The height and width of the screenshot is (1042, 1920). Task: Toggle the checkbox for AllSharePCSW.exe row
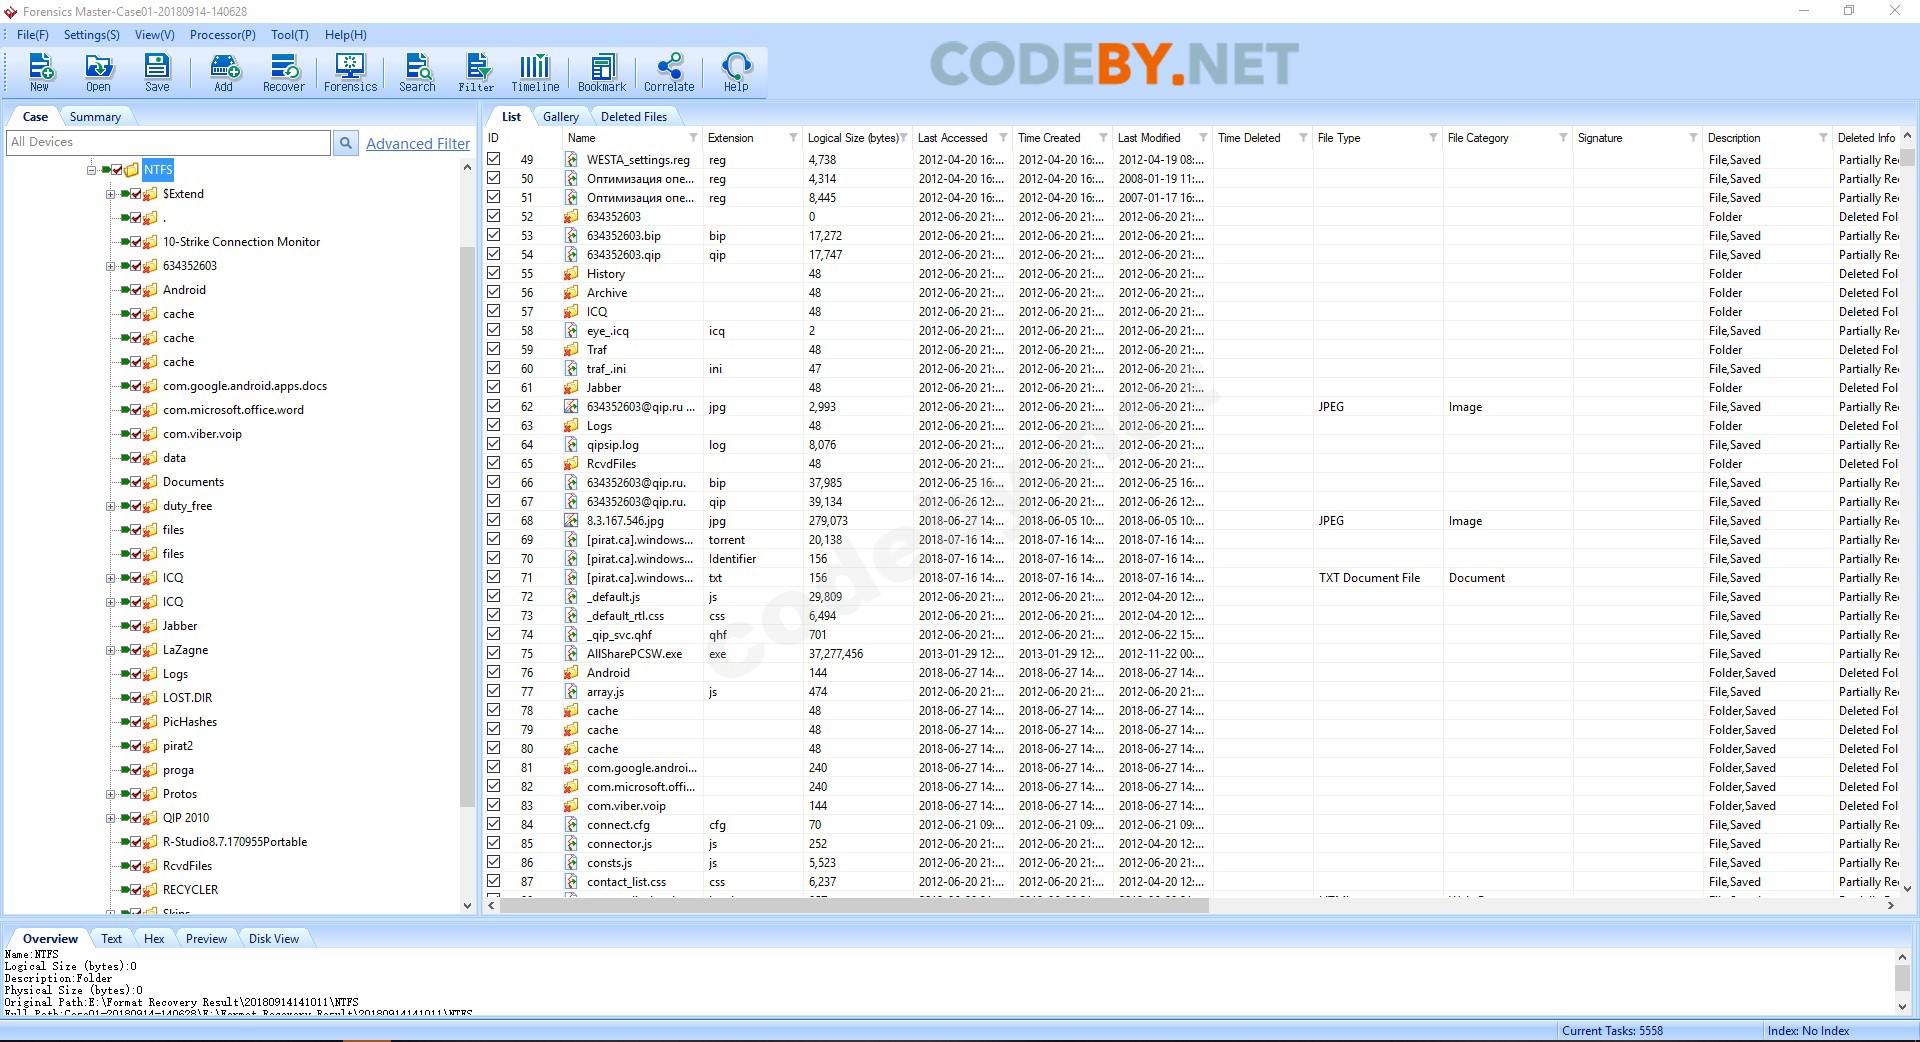pos(494,653)
